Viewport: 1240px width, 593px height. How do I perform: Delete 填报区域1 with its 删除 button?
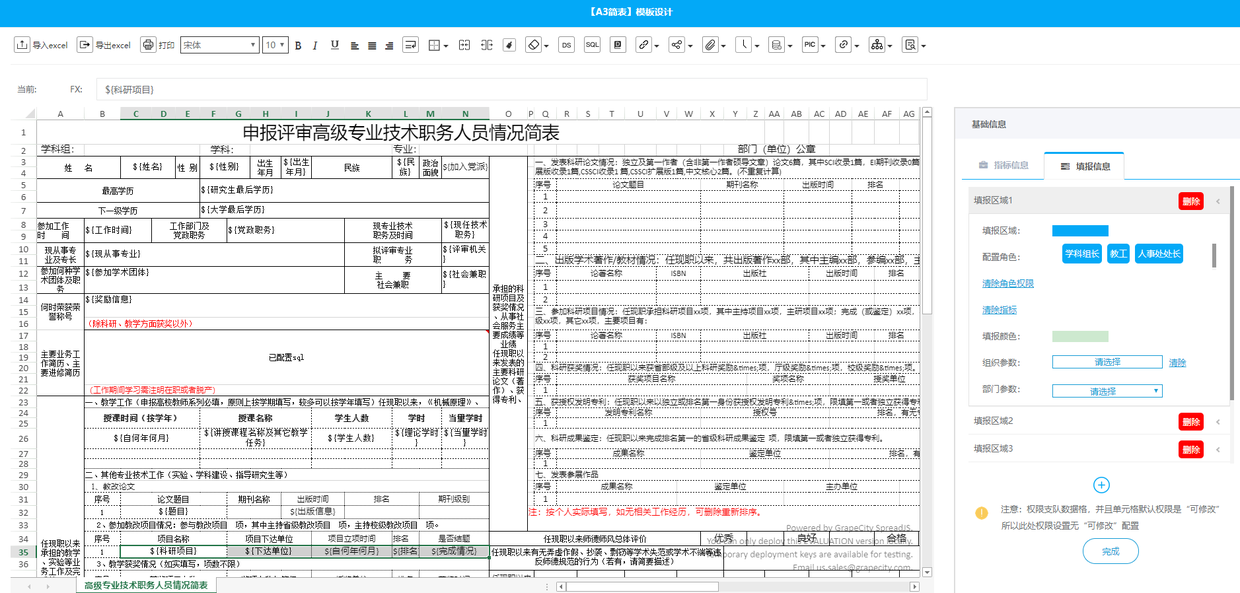[x=1191, y=201]
